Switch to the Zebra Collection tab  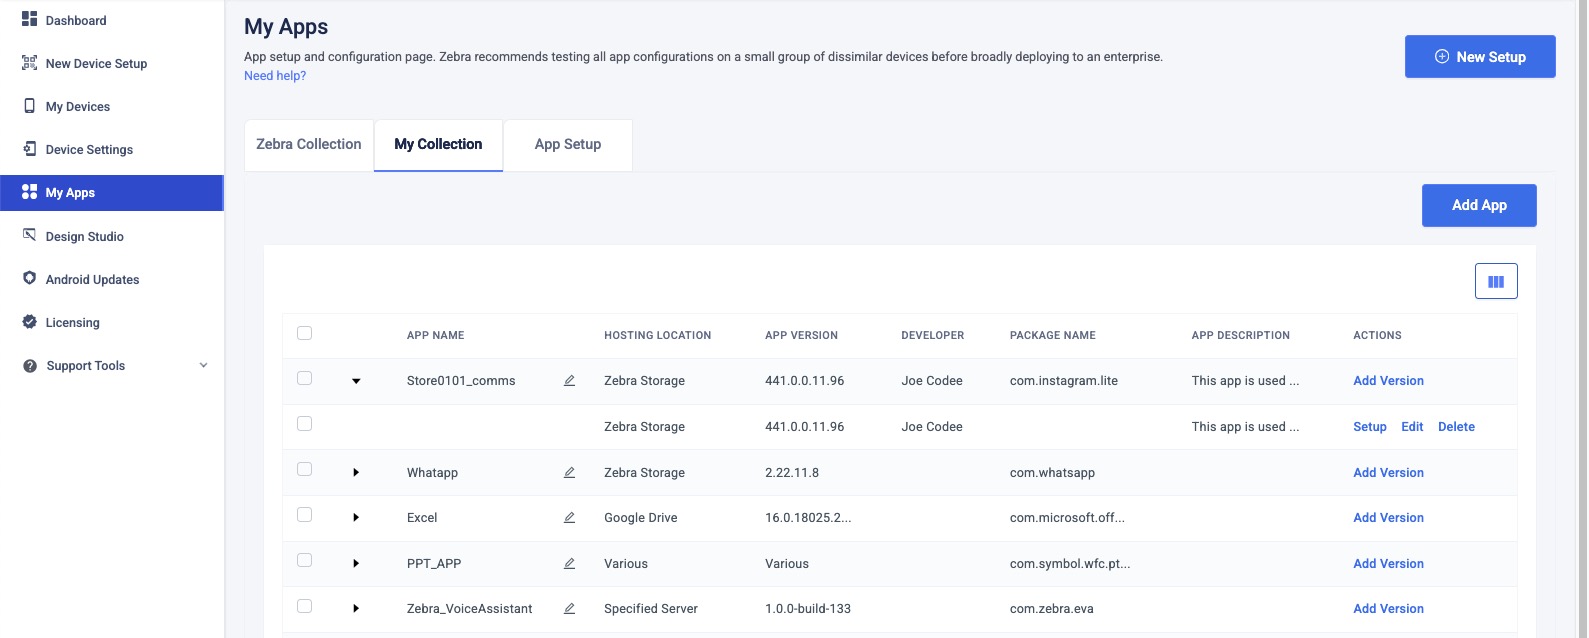309,145
